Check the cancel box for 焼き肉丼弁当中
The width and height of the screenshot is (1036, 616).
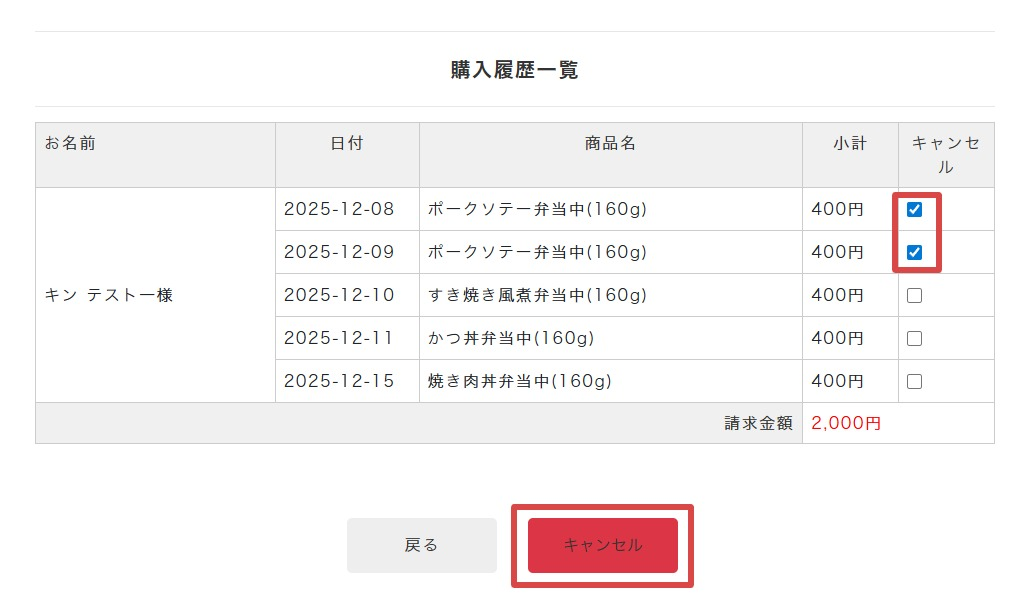pos(914,382)
